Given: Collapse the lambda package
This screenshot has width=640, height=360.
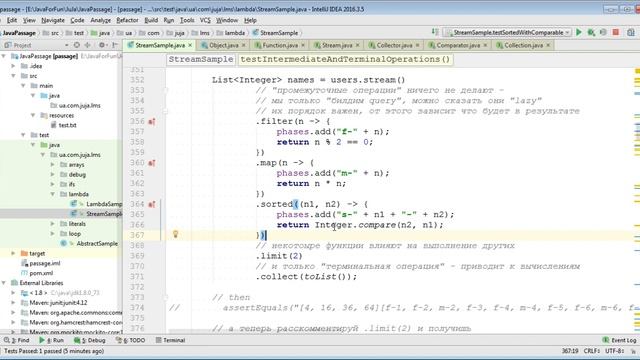Looking at the screenshot, I should pyautogui.click(x=53, y=194).
